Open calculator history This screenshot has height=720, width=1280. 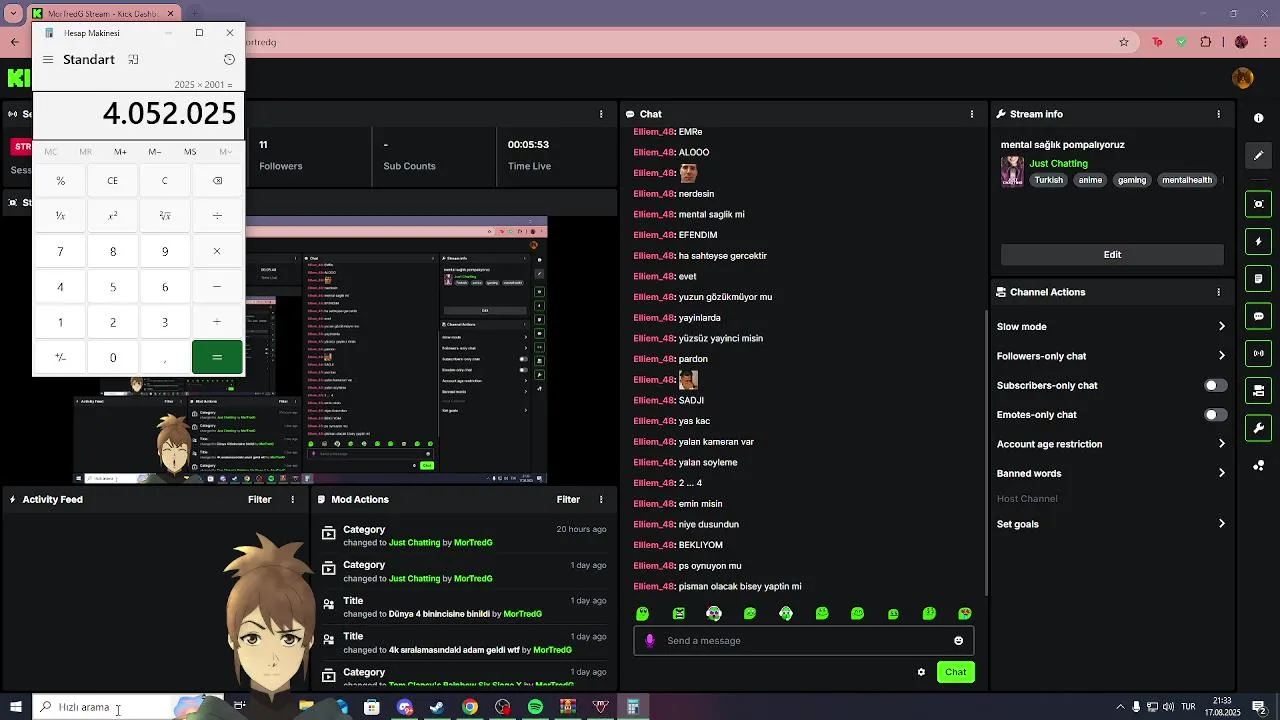(229, 60)
